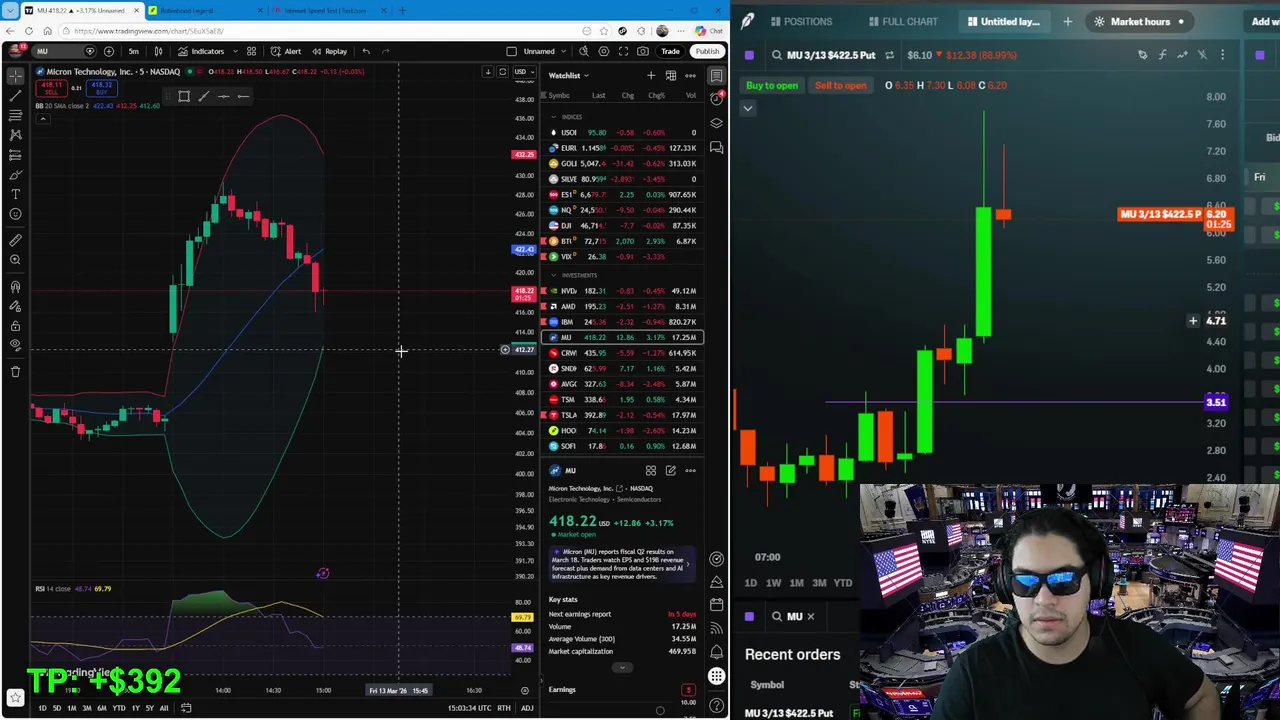Delete drawings with trash can icon
The height and width of the screenshot is (720, 1280).
15,372
